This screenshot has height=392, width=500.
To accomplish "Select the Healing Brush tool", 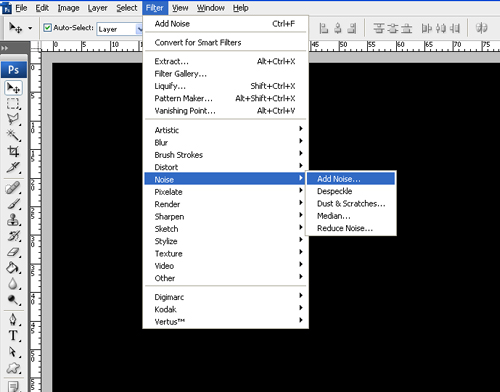I will pyautogui.click(x=13, y=188).
